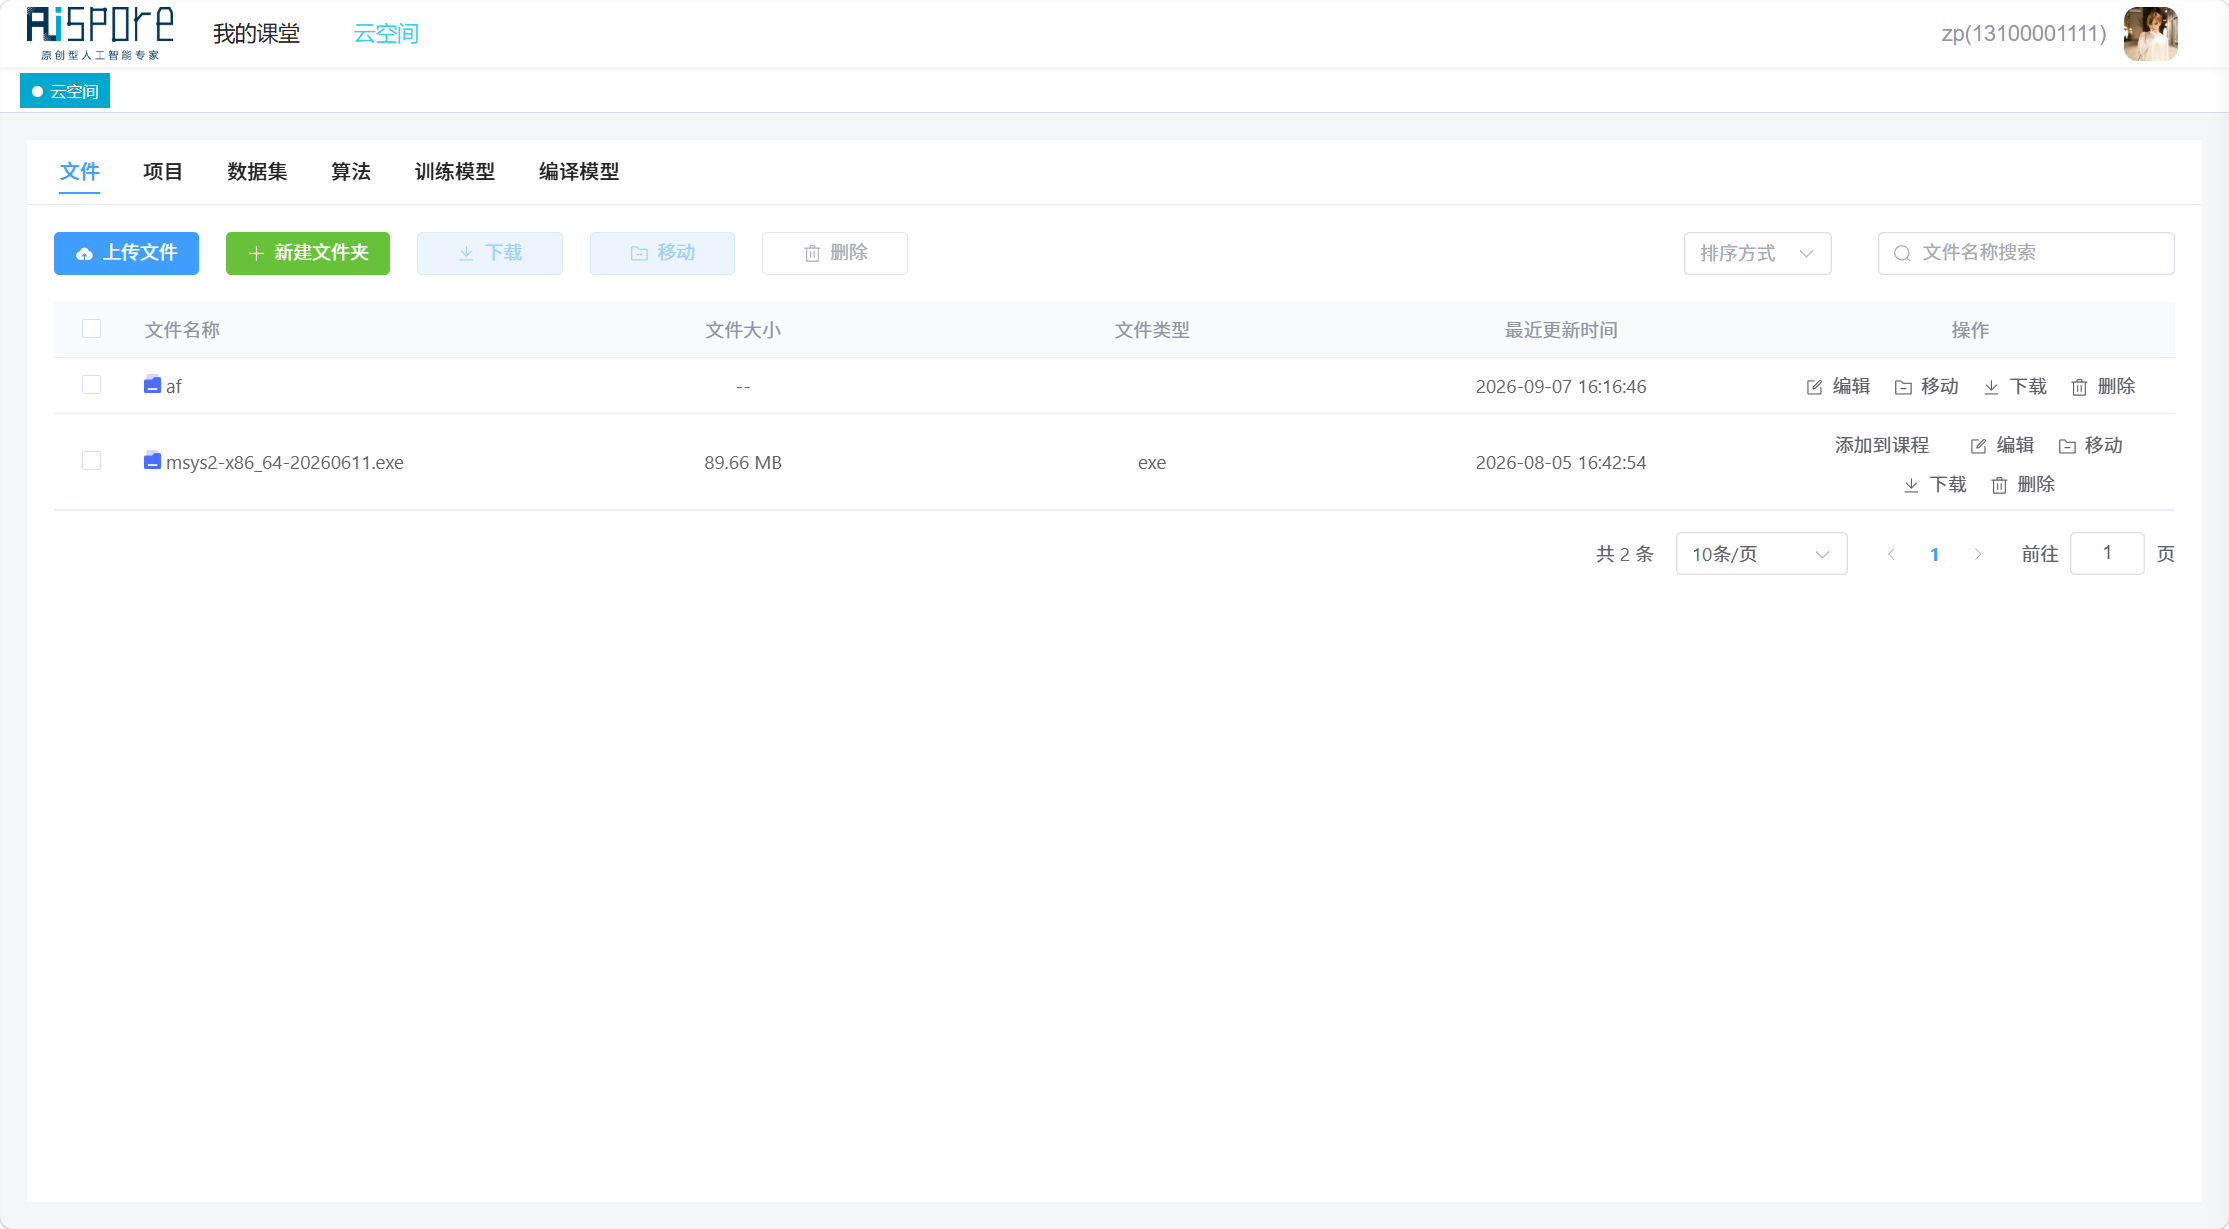Click download icon for af folder
Viewport: 2229px width, 1229px height.
tap(1991, 387)
